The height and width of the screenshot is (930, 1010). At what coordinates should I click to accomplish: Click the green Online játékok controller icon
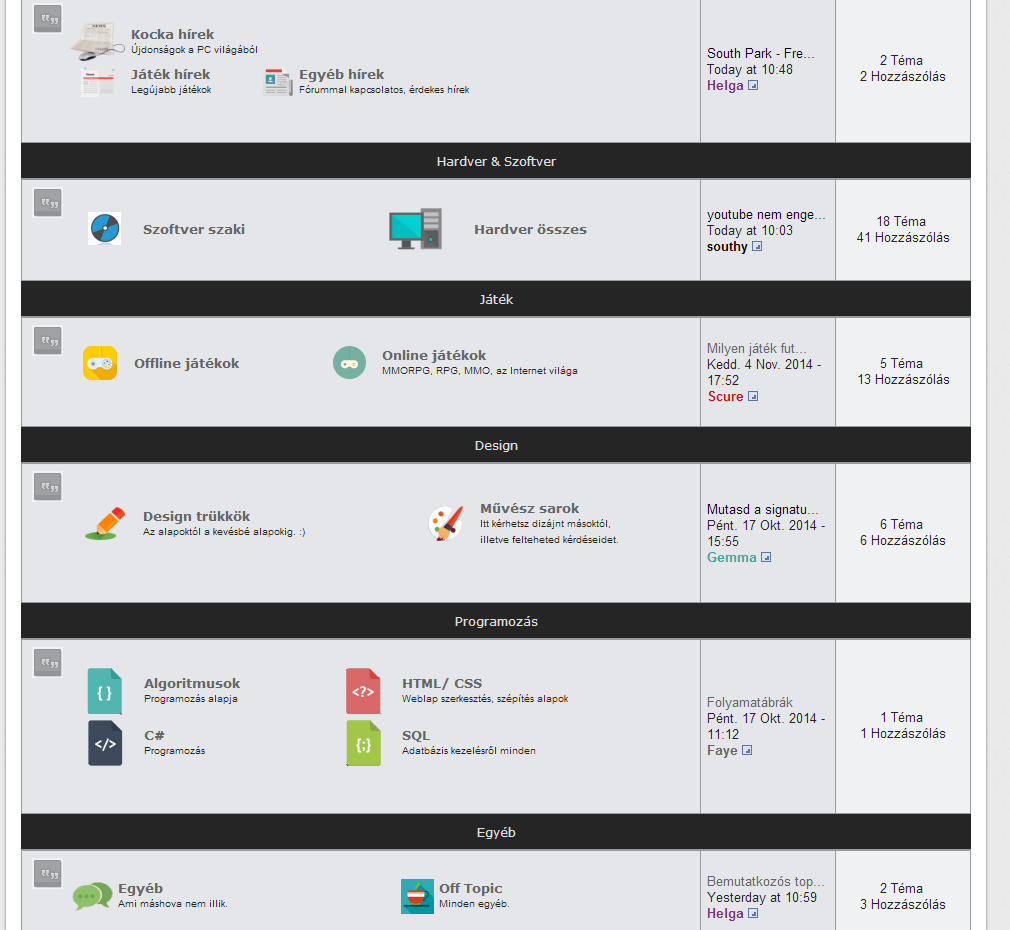349,363
